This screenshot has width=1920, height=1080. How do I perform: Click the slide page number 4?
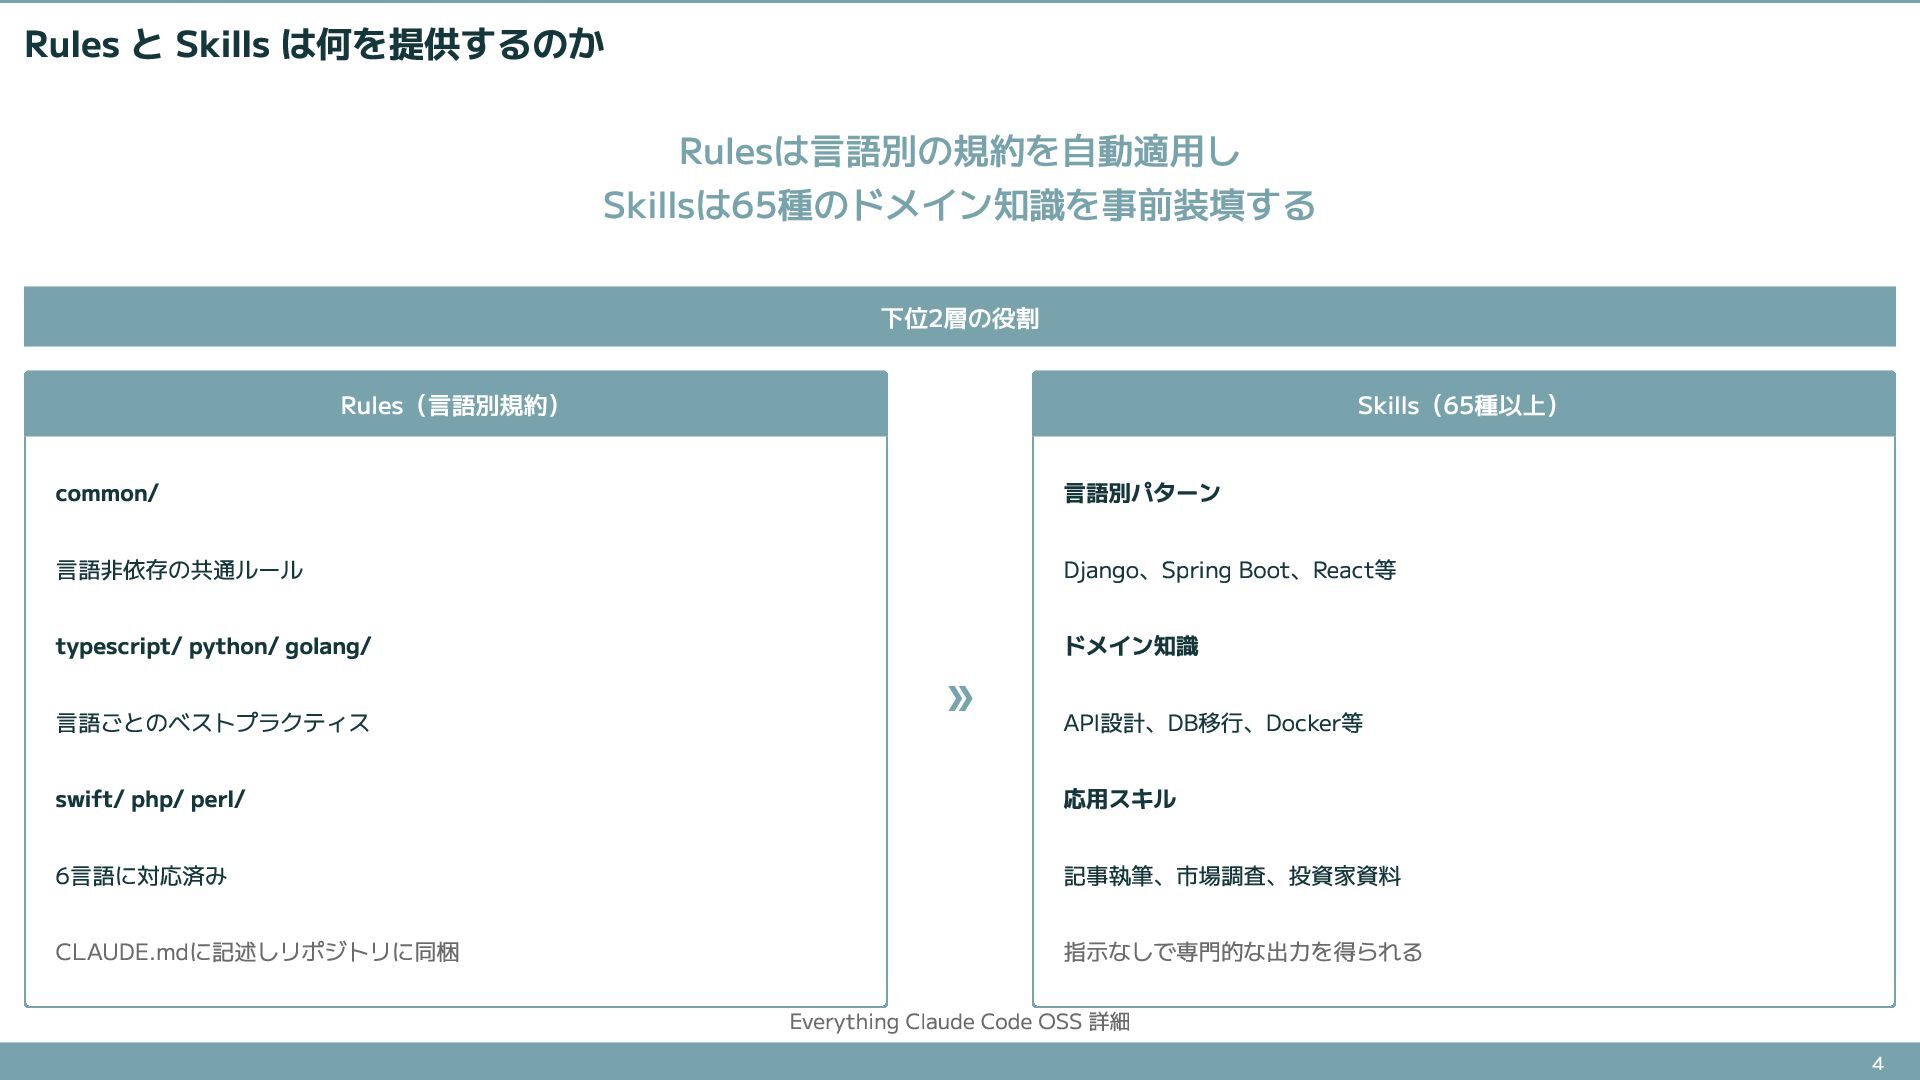coord(1877,1063)
